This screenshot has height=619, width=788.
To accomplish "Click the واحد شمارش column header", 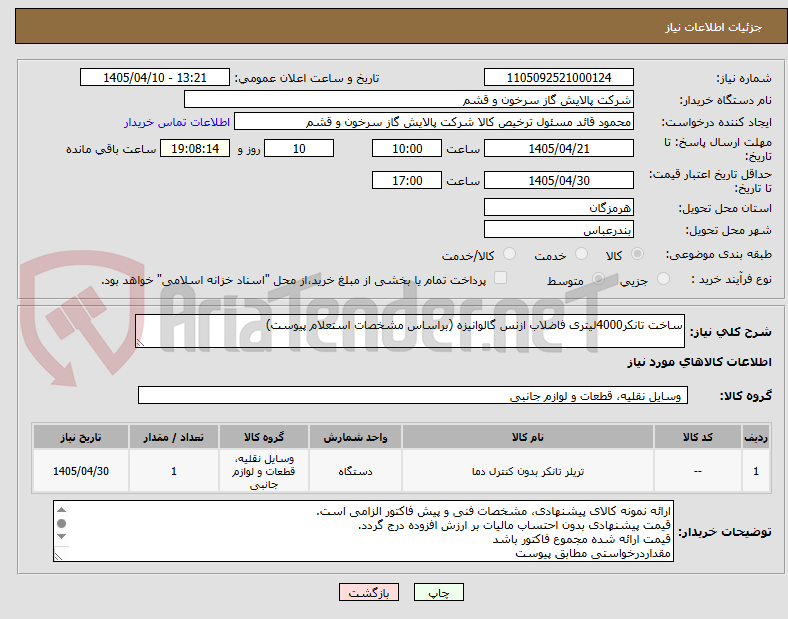I will click(355, 437).
